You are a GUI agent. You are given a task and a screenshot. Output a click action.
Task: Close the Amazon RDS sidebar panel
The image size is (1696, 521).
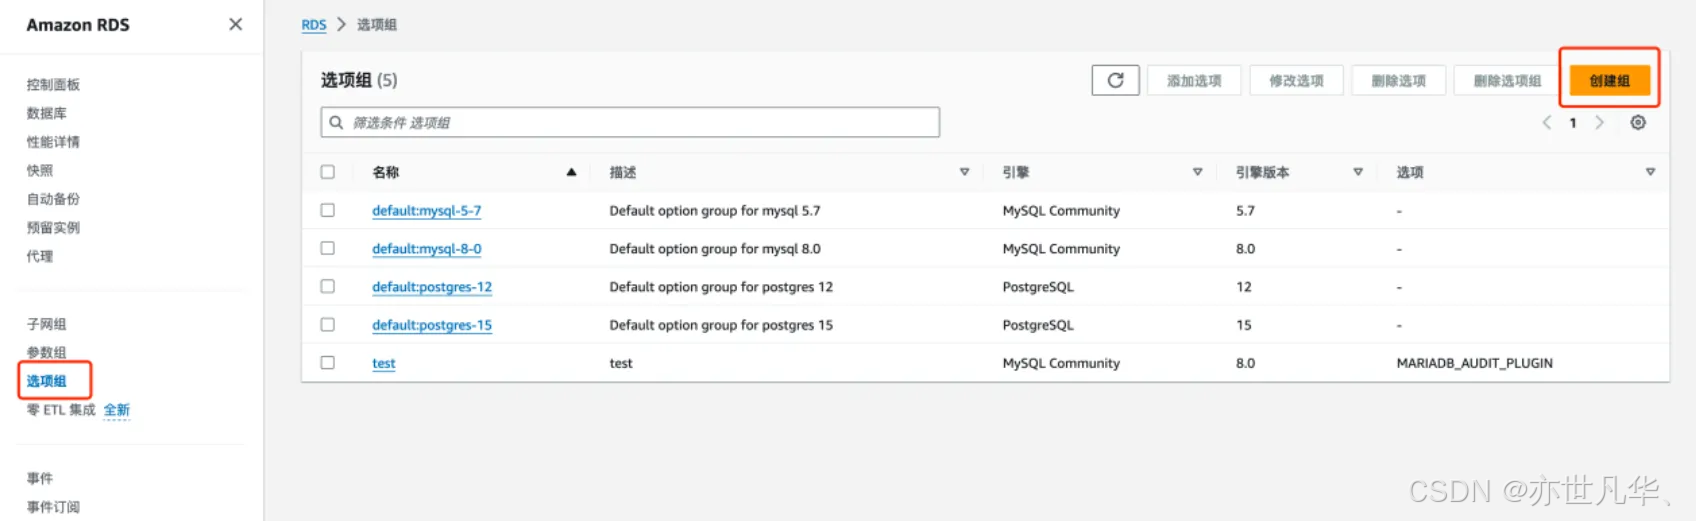click(235, 24)
